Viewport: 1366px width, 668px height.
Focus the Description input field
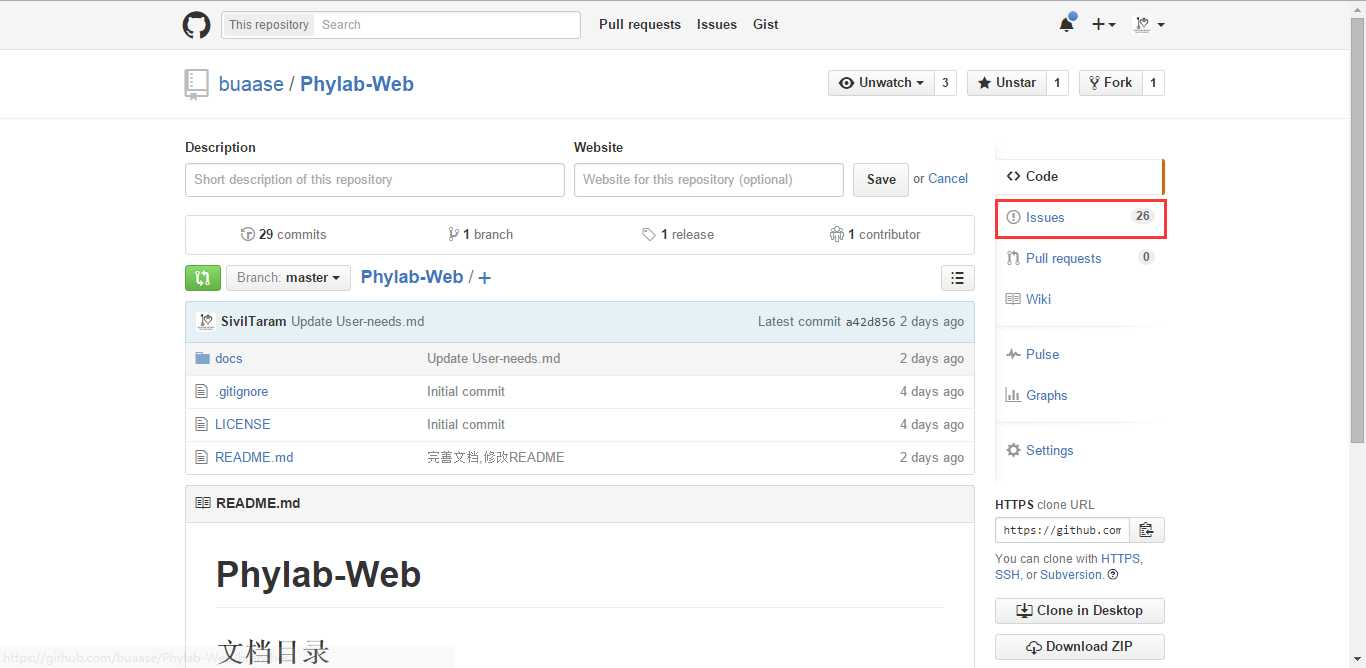point(375,180)
